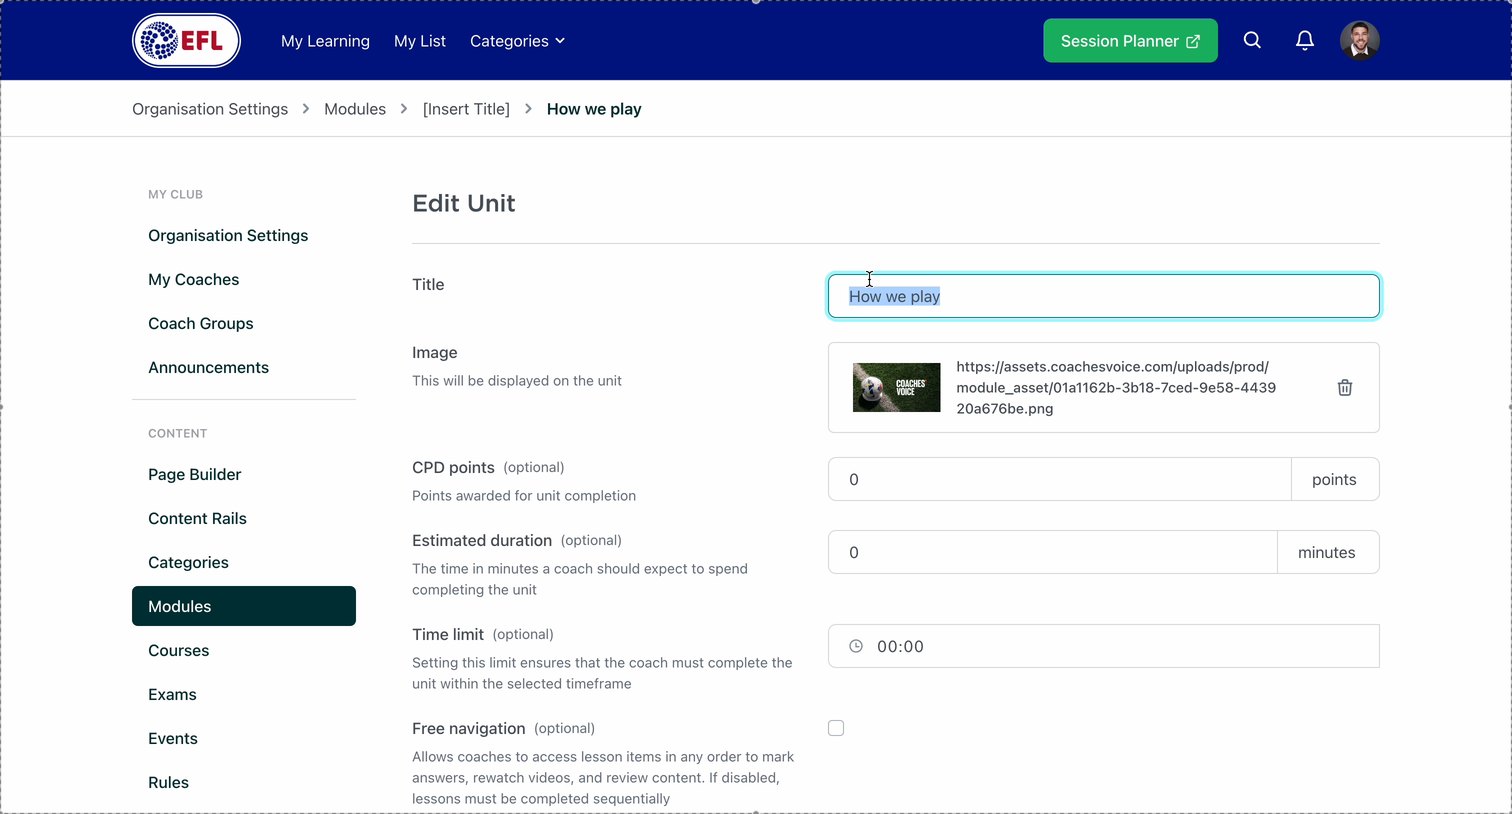
Task: Click the CPD points input field
Action: coord(1060,479)
